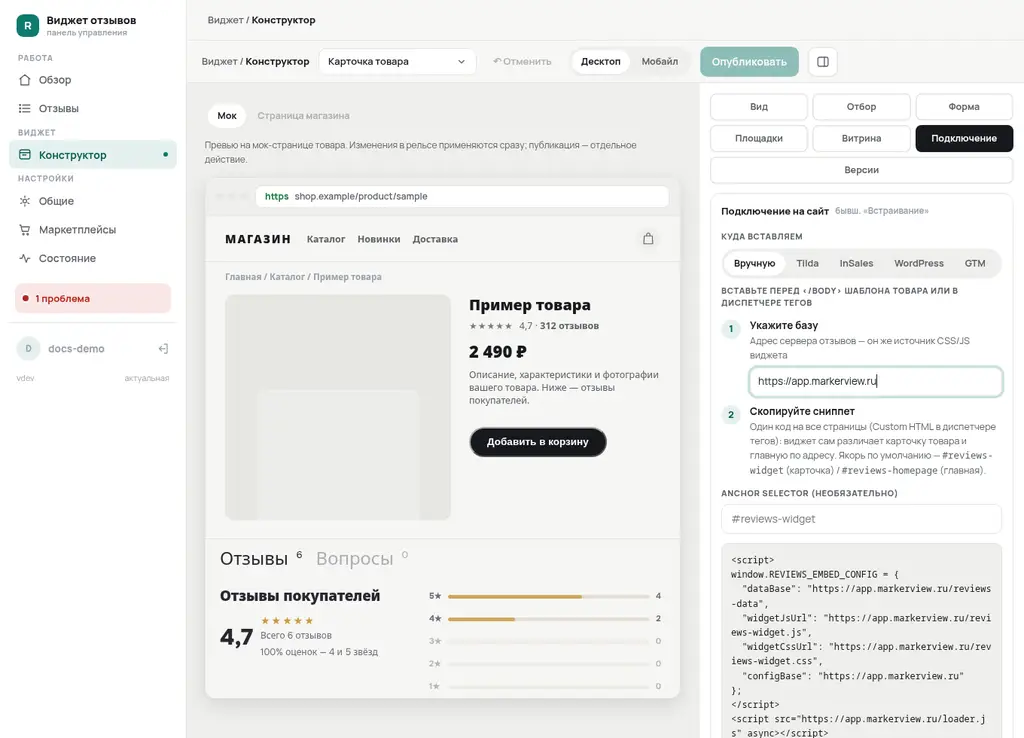Open the Карточка товара dropdown
This screenshot has width=1024, height=738.
click(x=397, y=61)
